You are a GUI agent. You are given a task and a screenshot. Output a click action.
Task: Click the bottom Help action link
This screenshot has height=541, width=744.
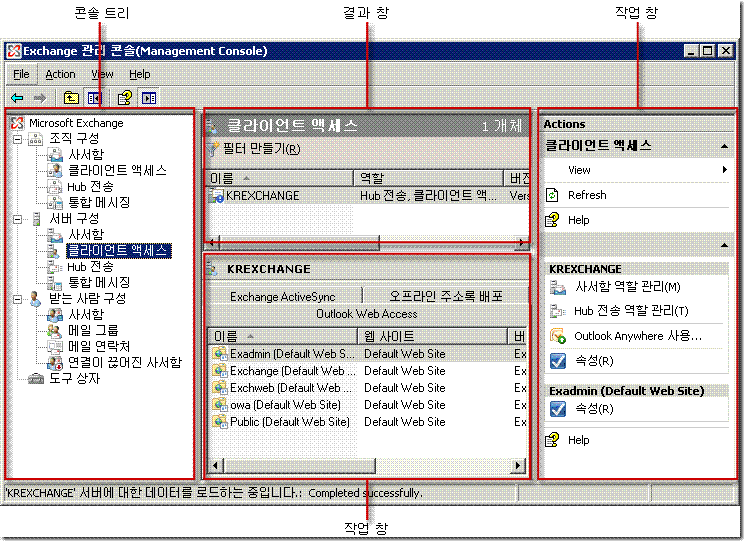pos(578,440)
